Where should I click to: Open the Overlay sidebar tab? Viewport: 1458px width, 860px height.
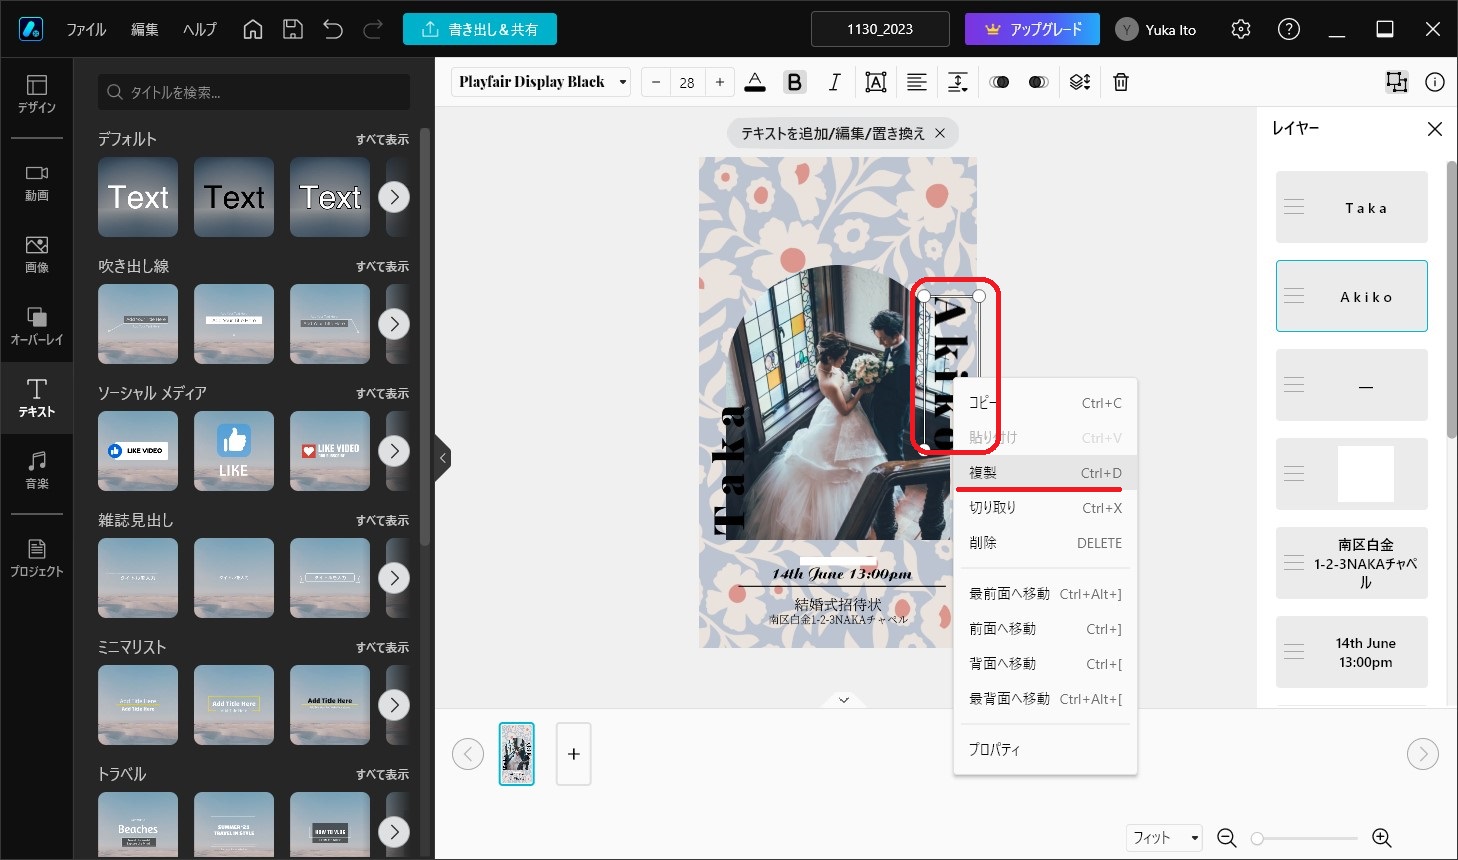(37, 327)
